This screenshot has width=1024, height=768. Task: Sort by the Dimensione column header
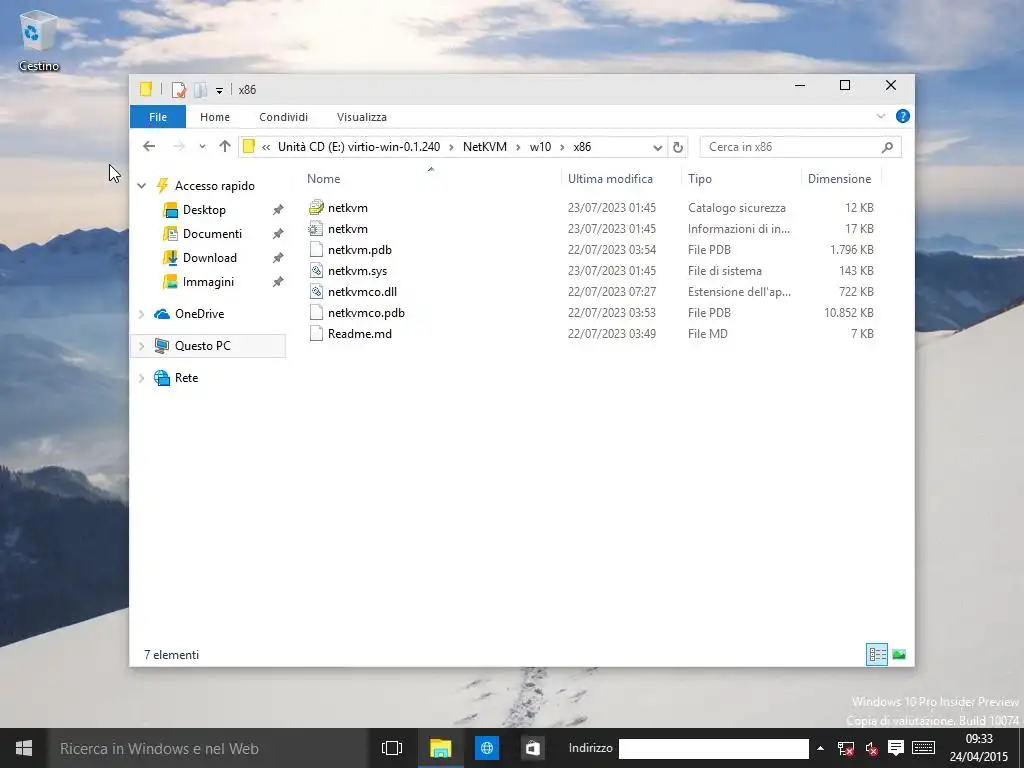[x=839, y=179]
